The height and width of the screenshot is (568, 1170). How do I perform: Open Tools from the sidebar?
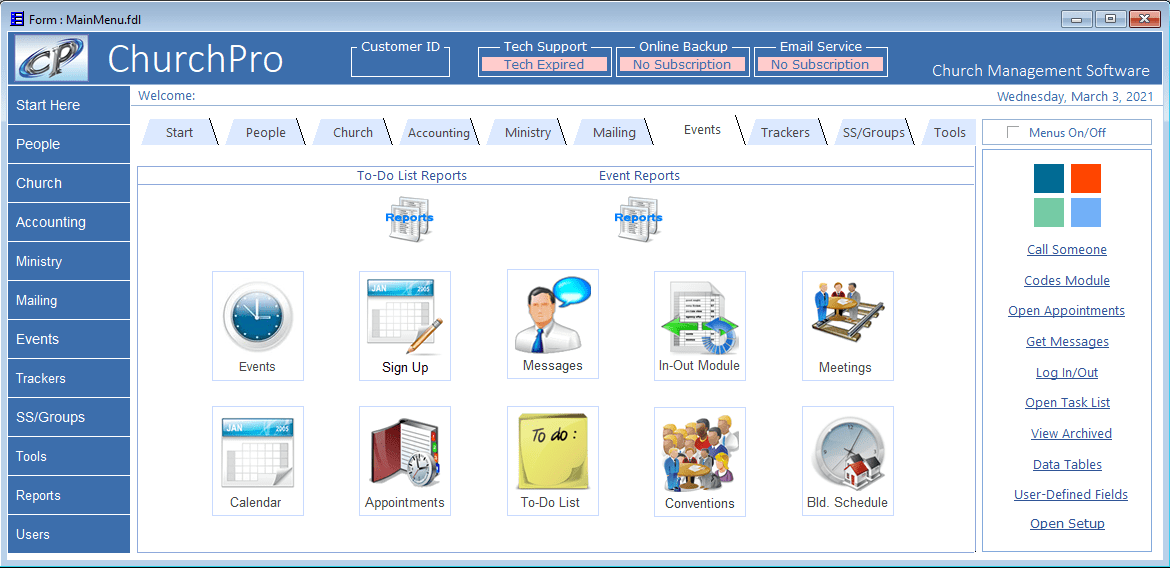69,456
